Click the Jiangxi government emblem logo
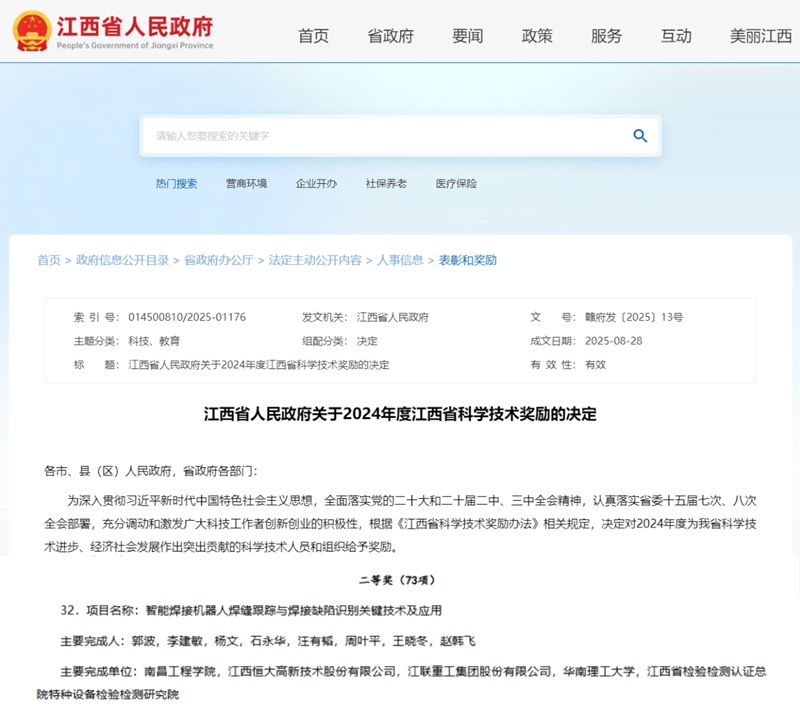Viewport: 800px width, 710px height. (x=32, y=31)
